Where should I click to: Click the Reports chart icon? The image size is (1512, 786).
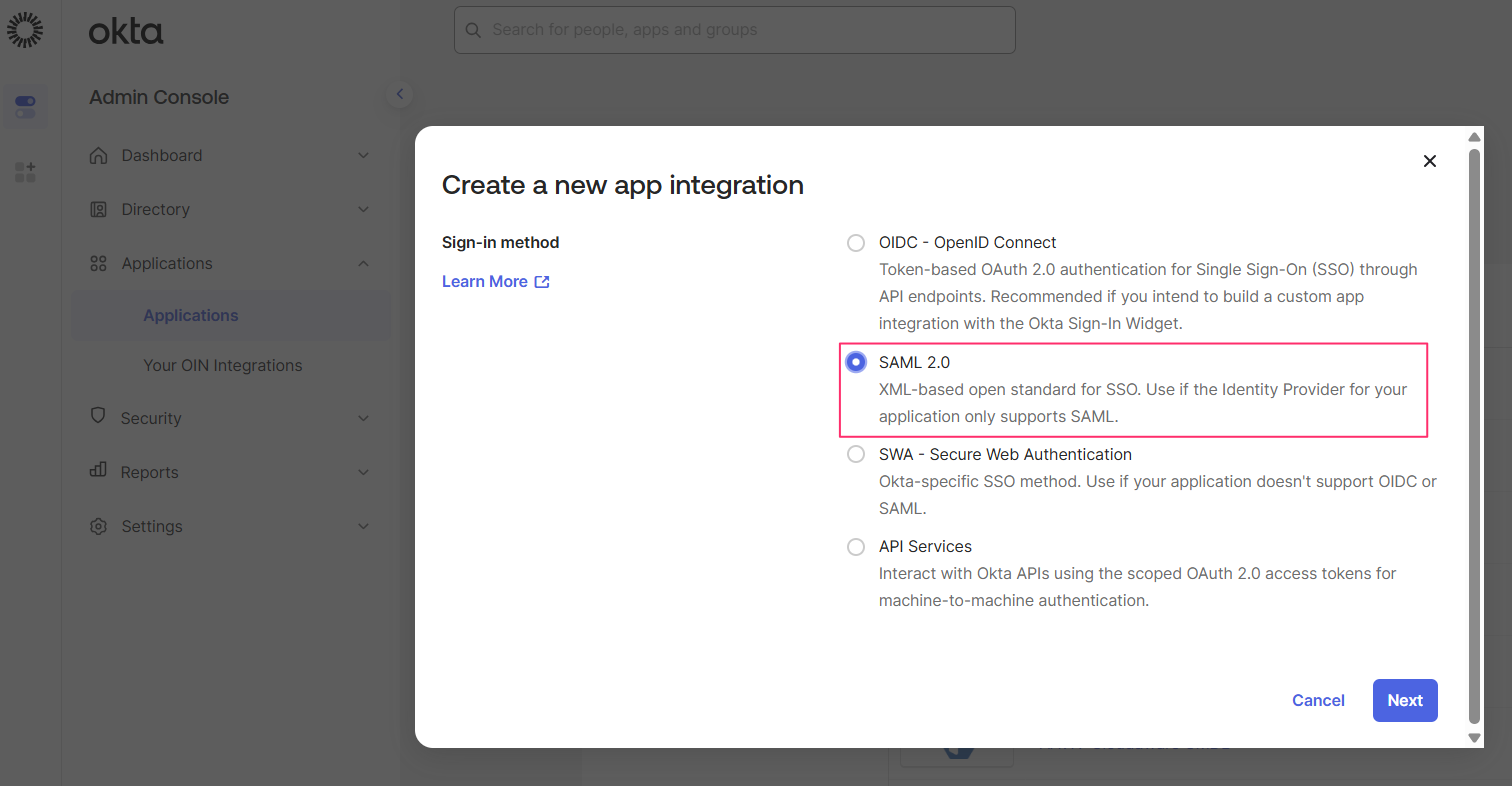(97, 471)
